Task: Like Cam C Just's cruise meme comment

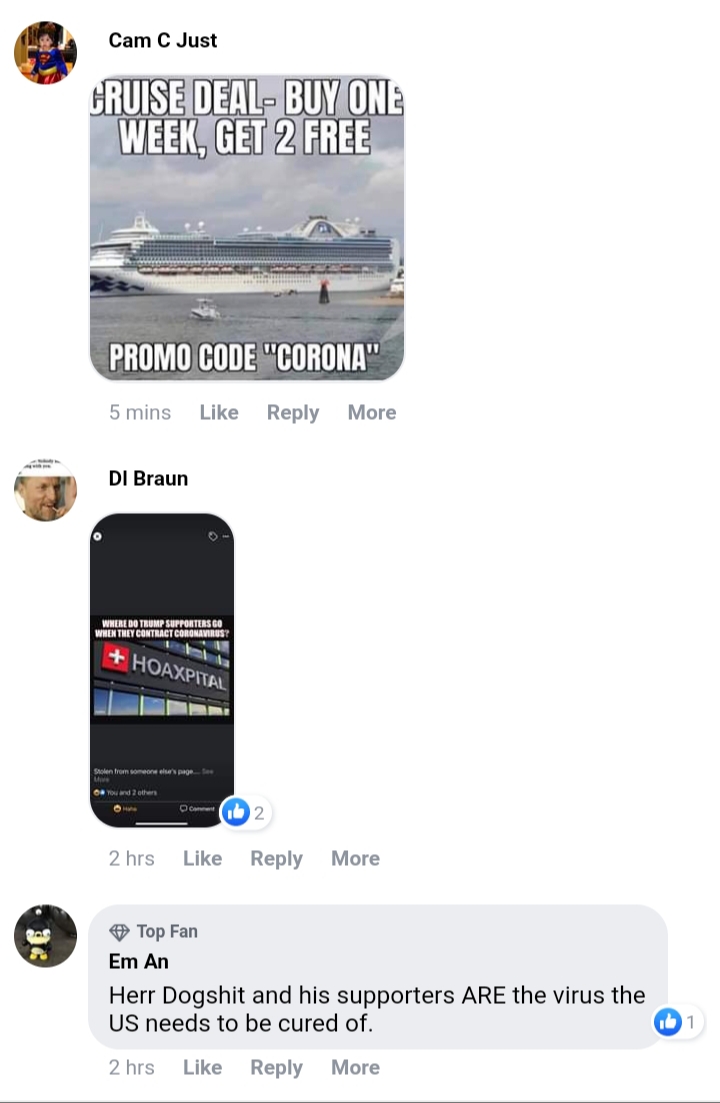Action: pyautogui.click(x=219, y=412)
